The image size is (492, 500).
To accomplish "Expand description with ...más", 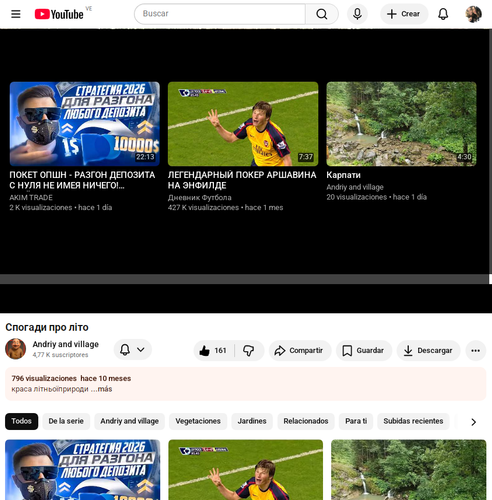I will coord(102,389).
